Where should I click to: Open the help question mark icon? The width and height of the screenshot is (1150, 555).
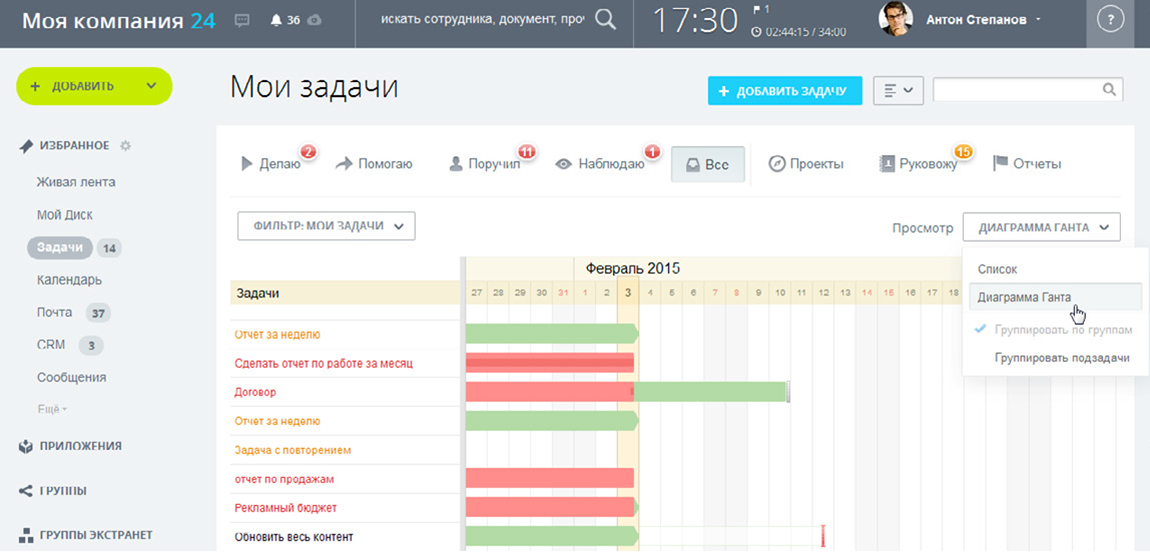1110,21
